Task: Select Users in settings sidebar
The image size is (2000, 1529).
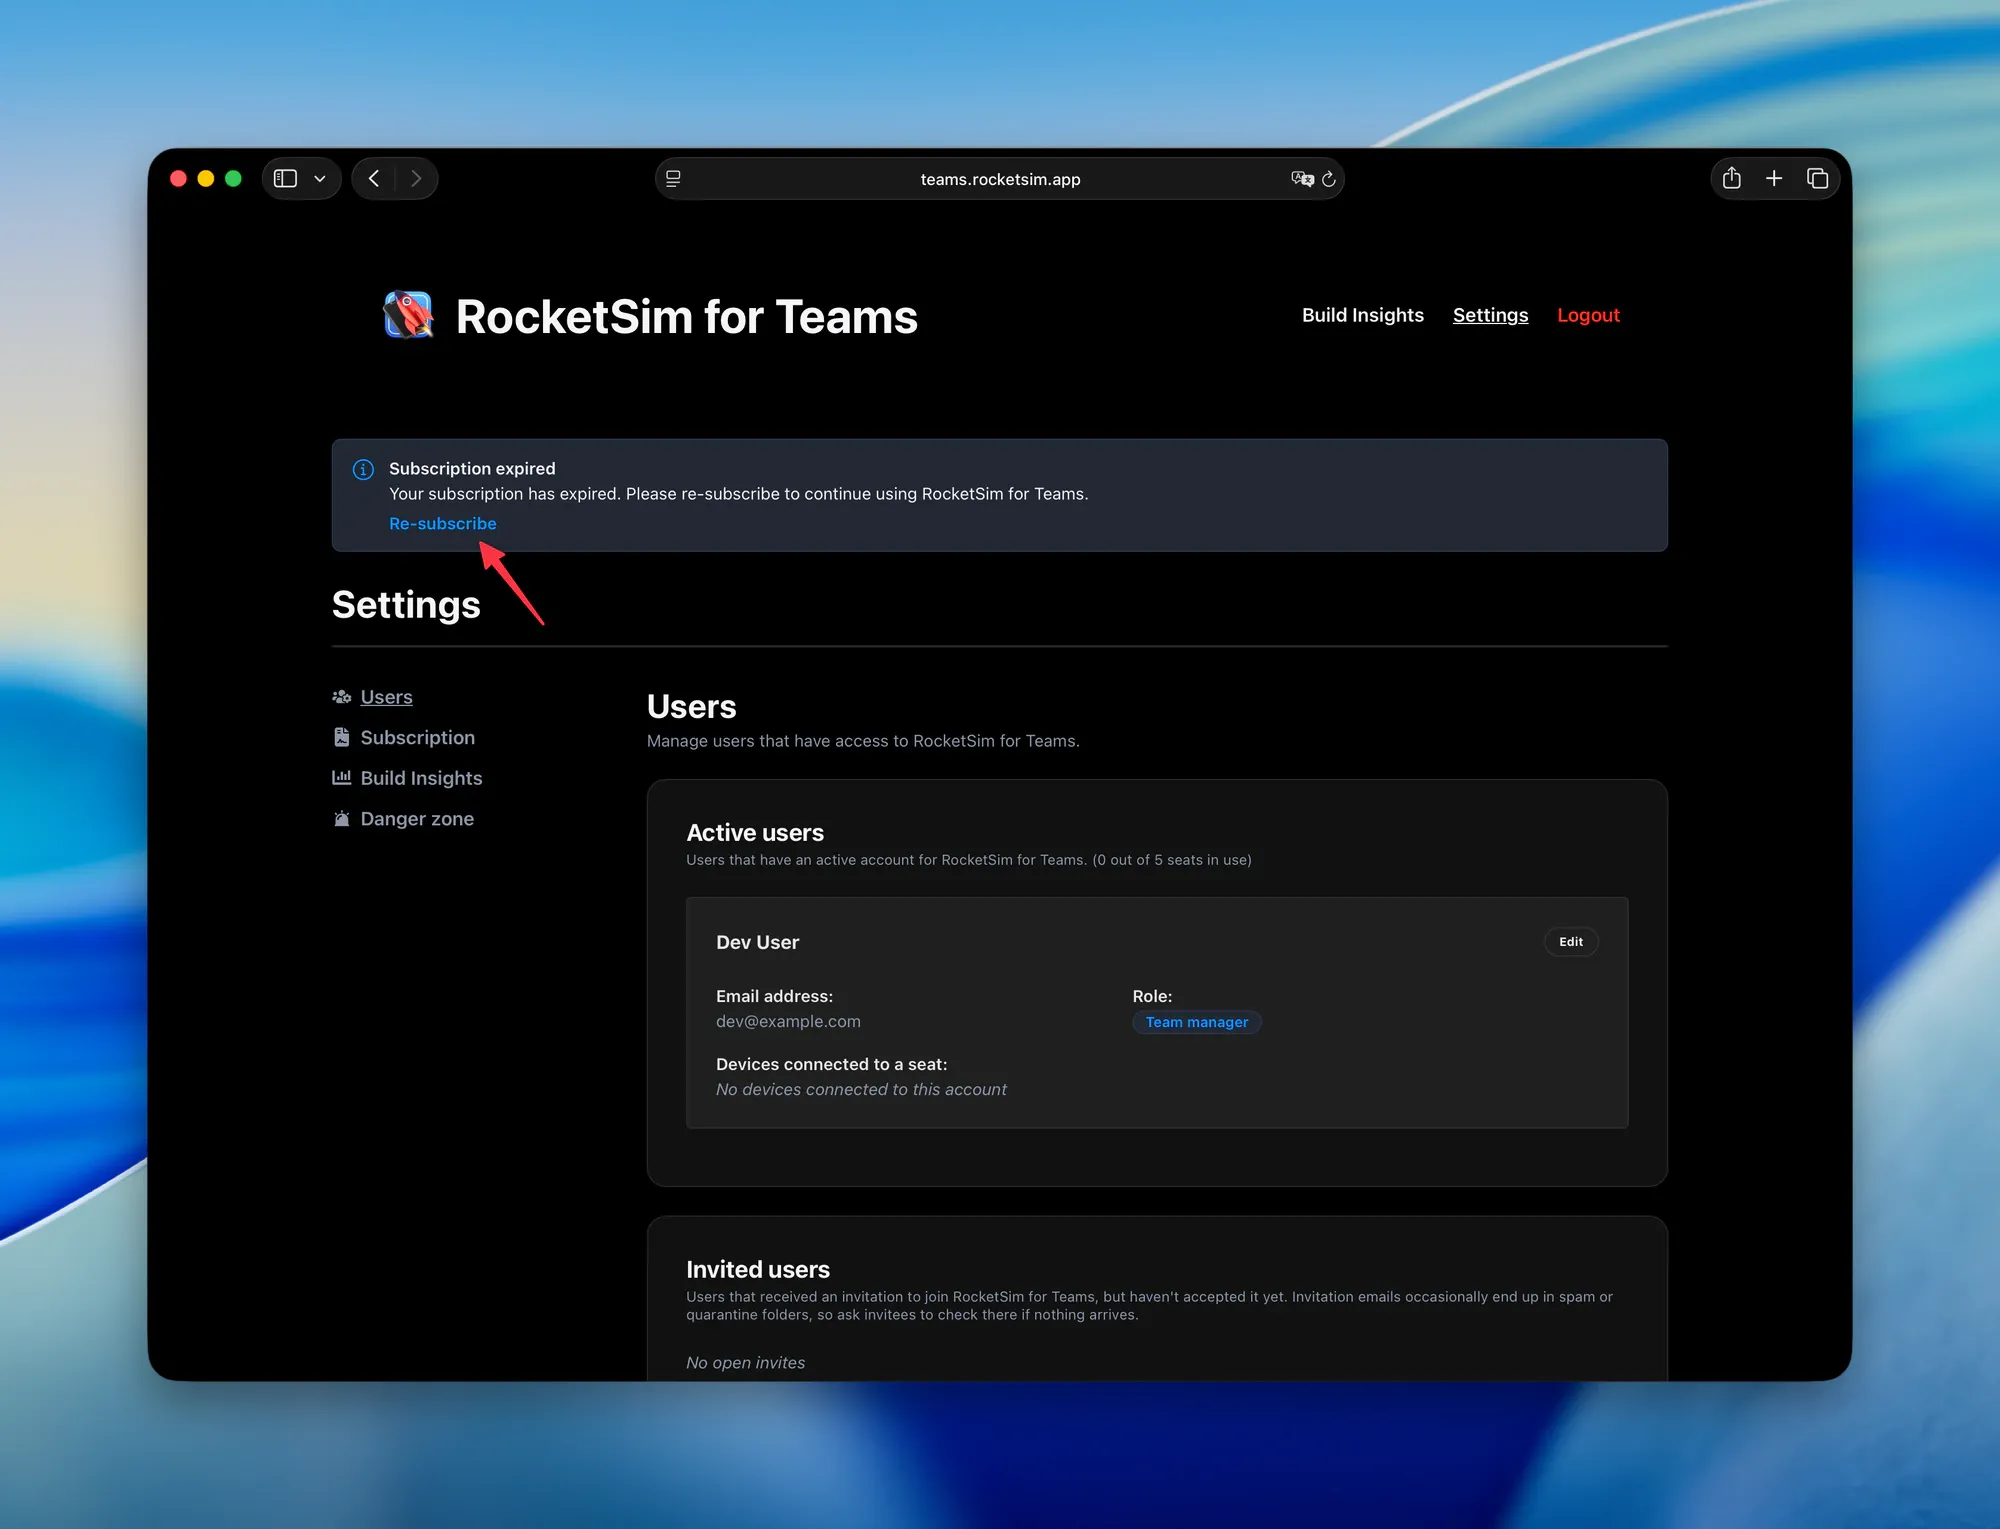Action: (x=386, y=697)
